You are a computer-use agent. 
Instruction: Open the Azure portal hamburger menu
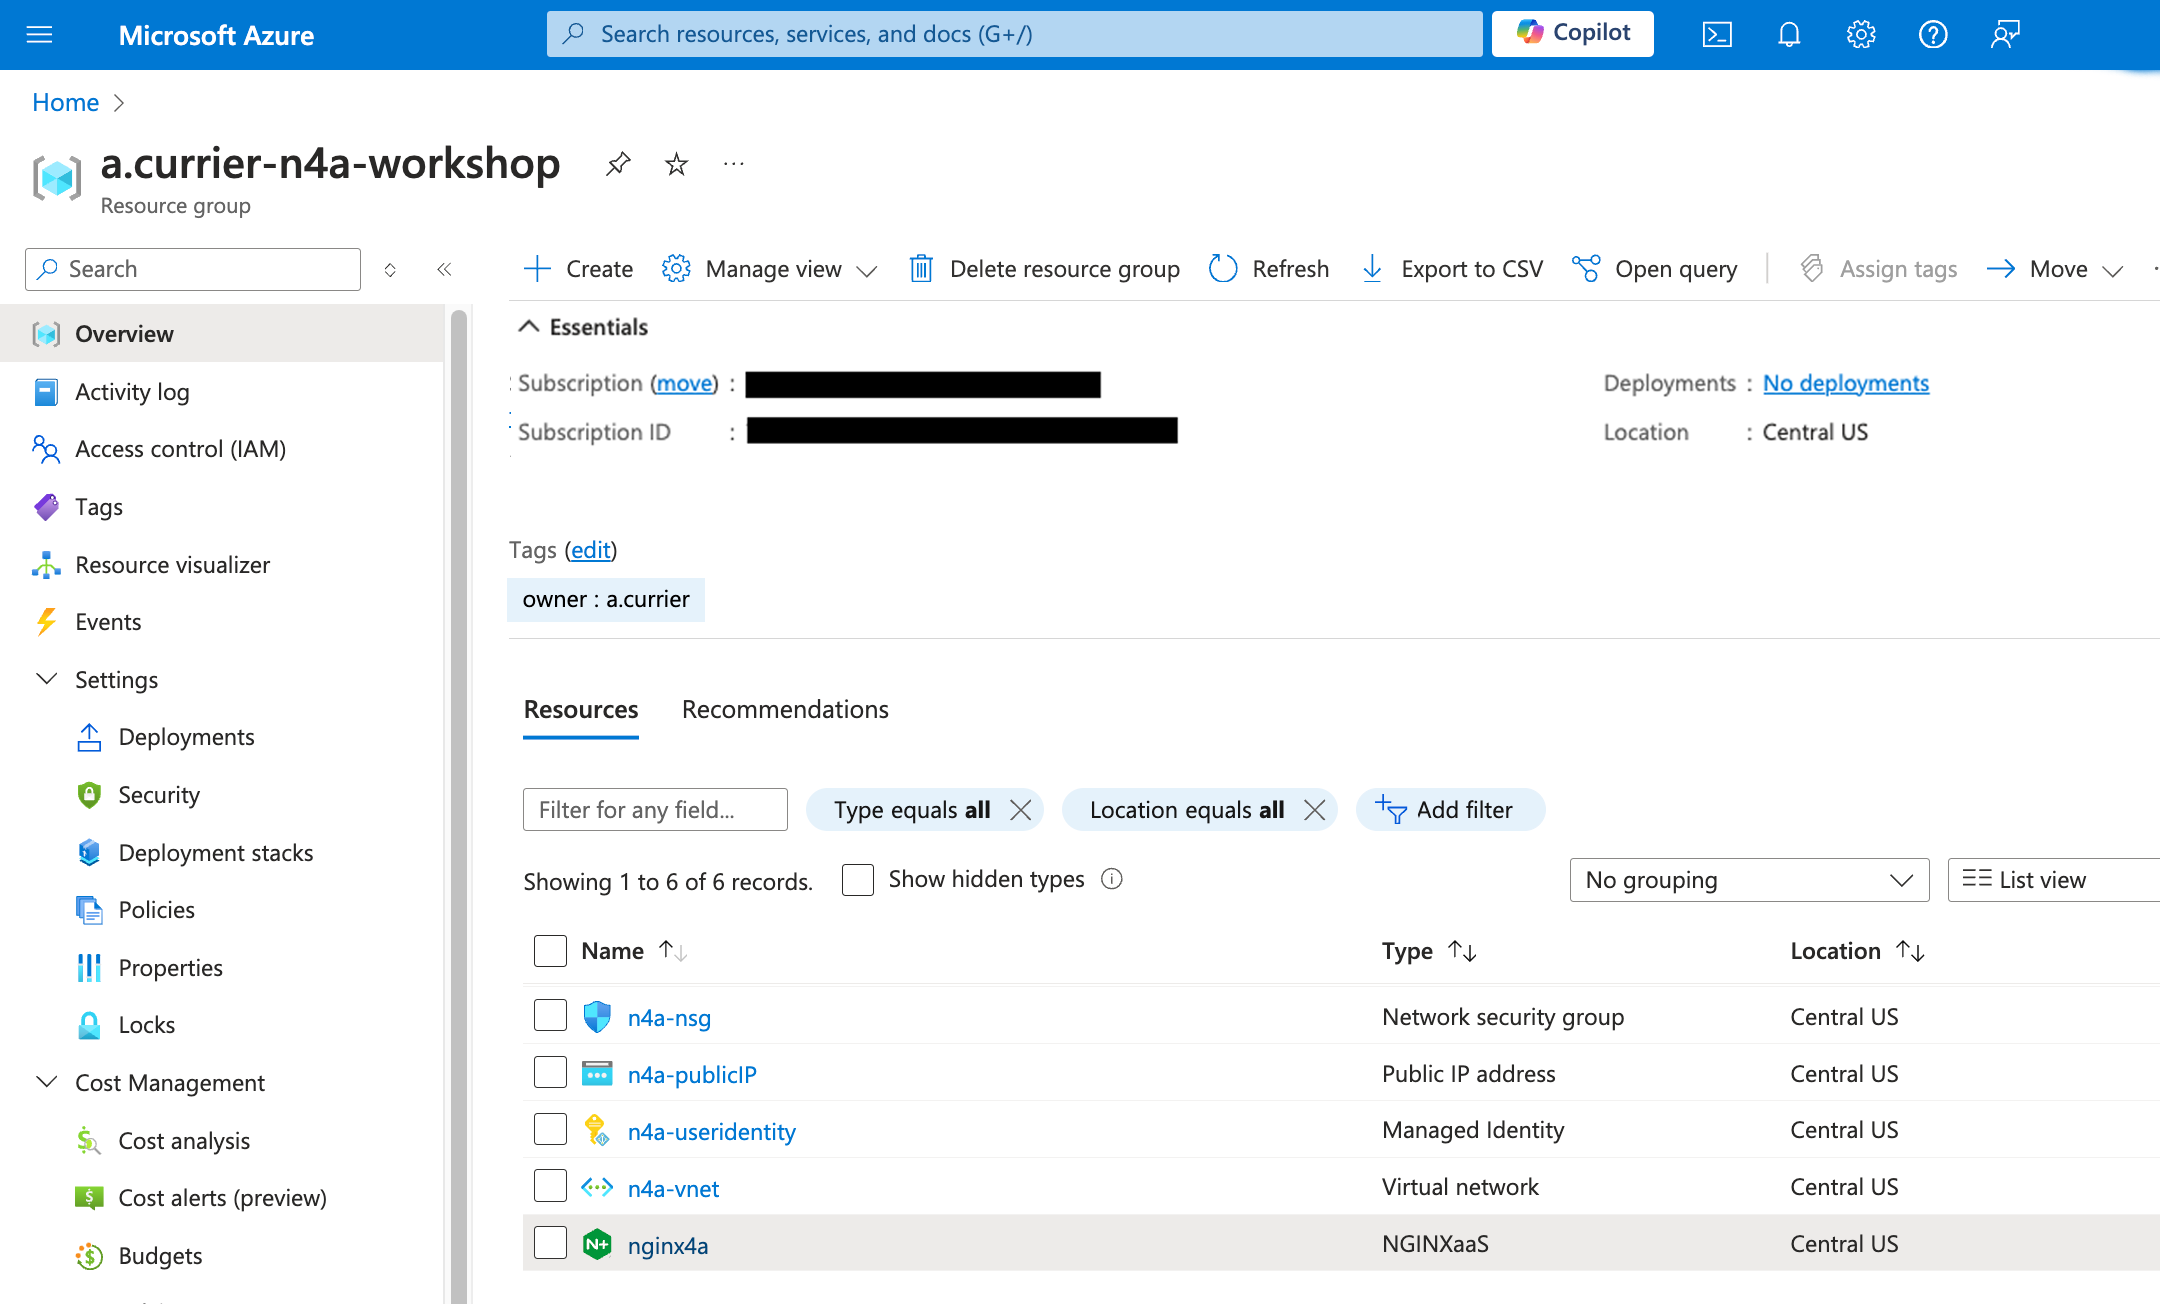(39, 35)
